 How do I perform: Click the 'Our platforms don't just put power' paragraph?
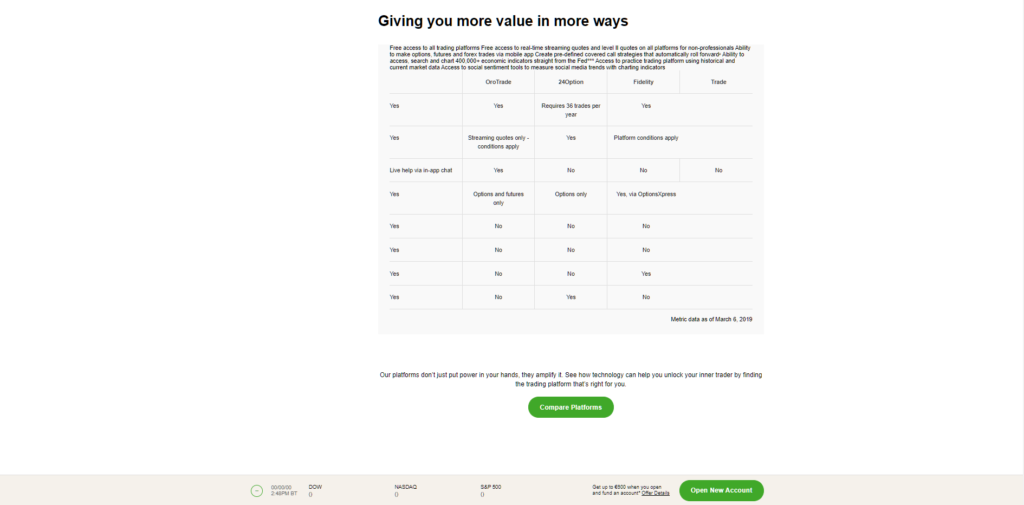pyautogui.click(x=571, y=380)
